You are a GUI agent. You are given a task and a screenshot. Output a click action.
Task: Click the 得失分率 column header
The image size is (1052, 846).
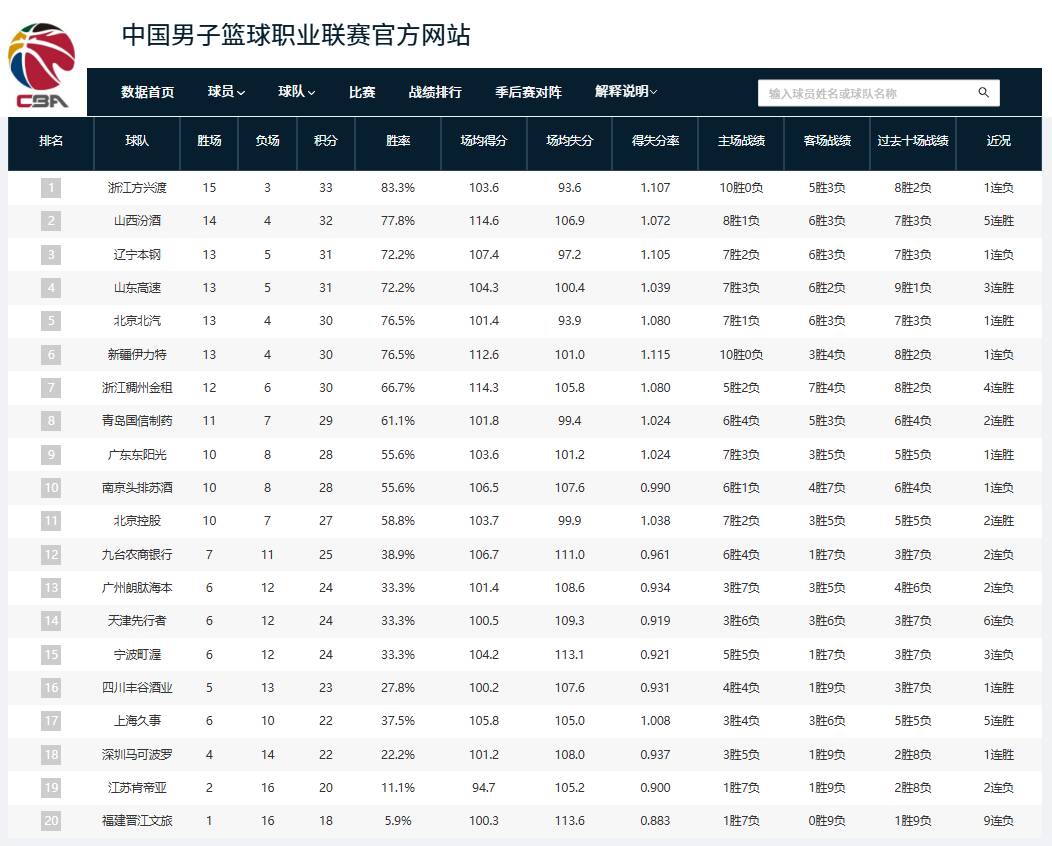pos(655,143)
